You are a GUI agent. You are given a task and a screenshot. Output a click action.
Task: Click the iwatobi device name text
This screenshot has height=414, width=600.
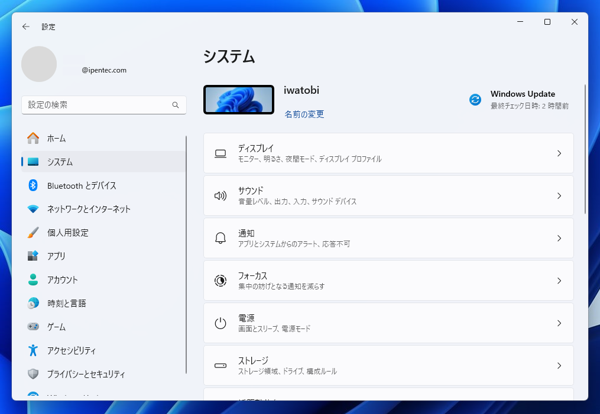(x=302, y=90)
